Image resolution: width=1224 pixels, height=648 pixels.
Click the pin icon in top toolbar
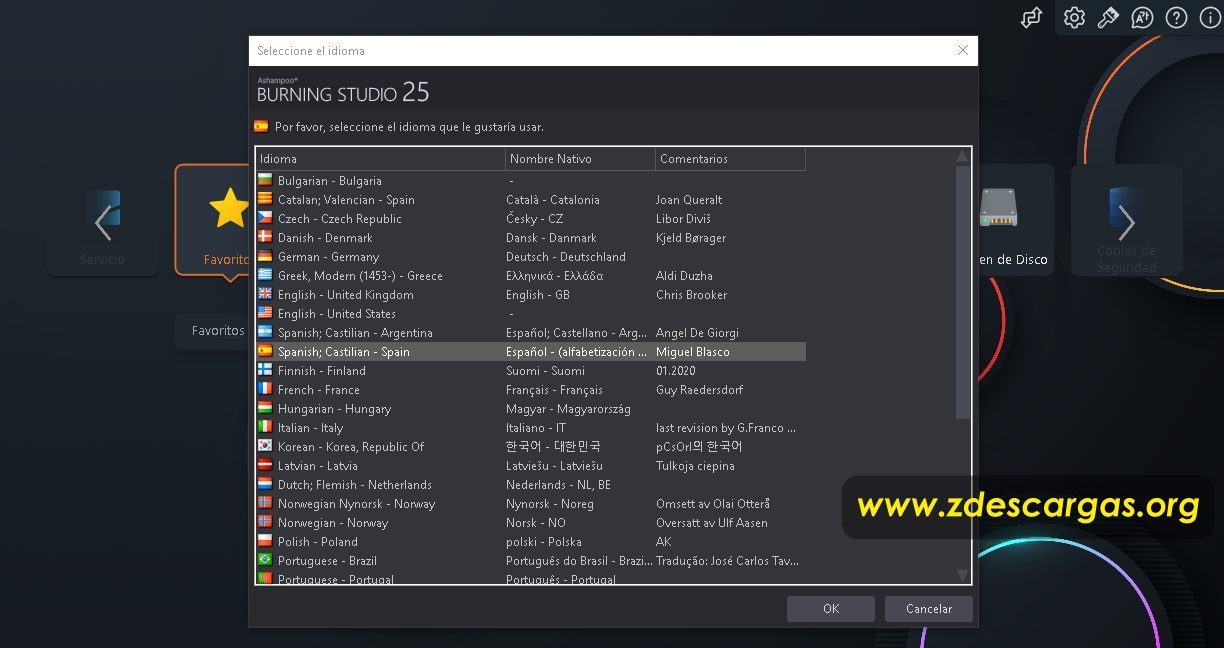click(x=1107, y=18)
